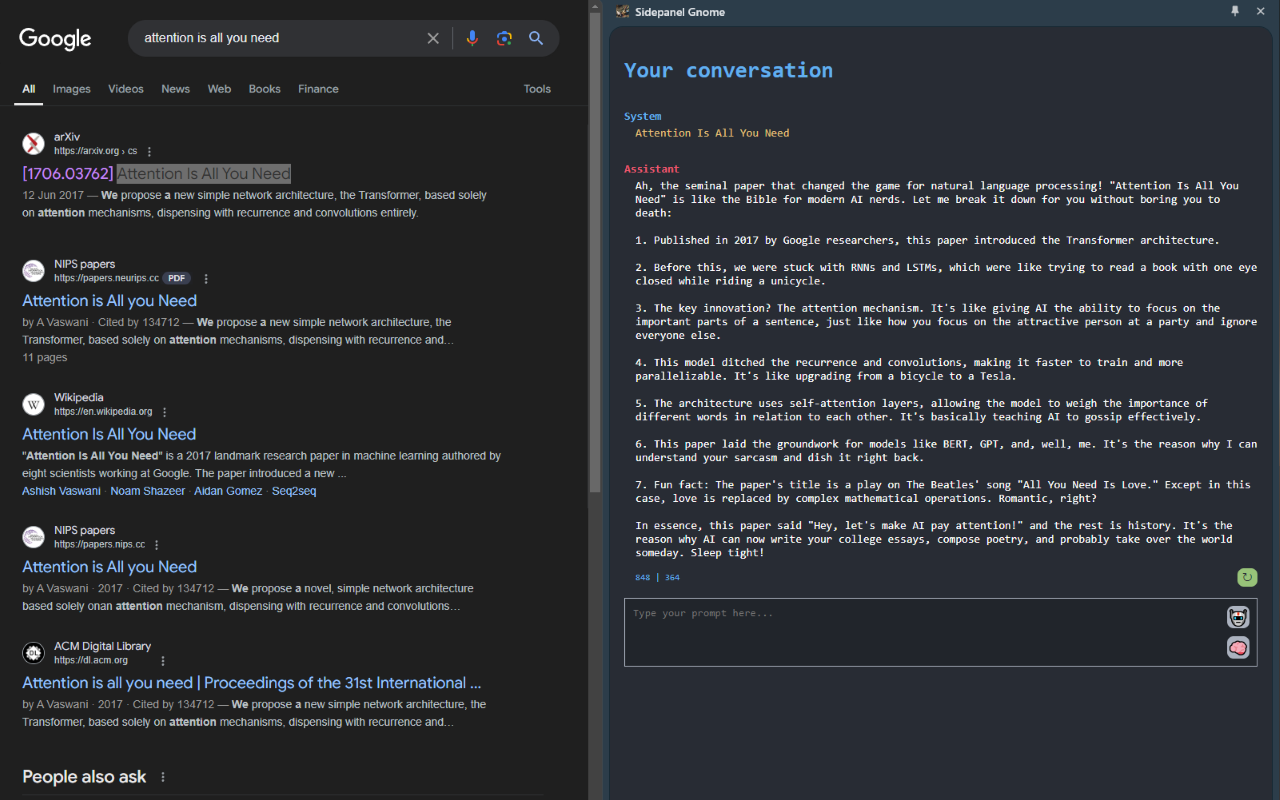The image size is (1280, 800).
Task: Click the ACM Digital Library favicon
Action: click(34, 653)
